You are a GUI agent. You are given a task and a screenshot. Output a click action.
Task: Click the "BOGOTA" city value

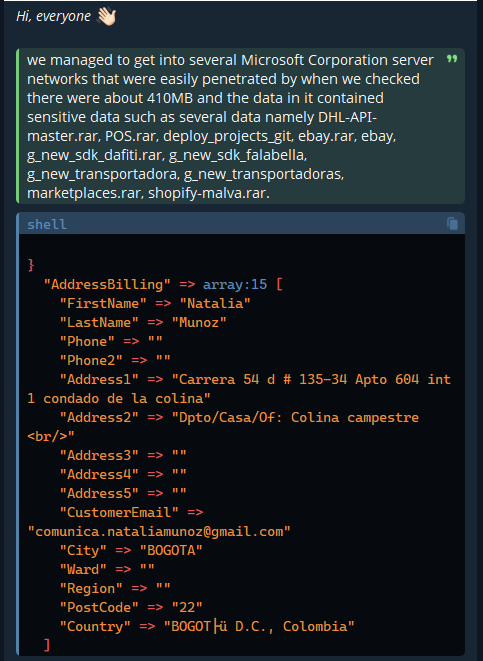(171, 550)
